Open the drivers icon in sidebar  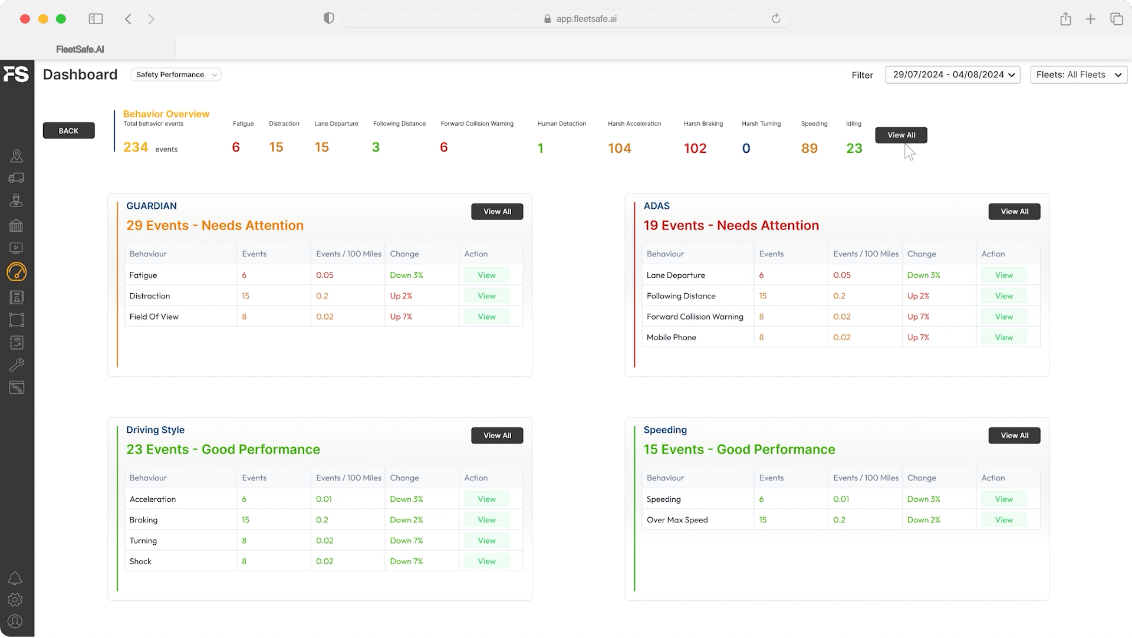point(16,201)
